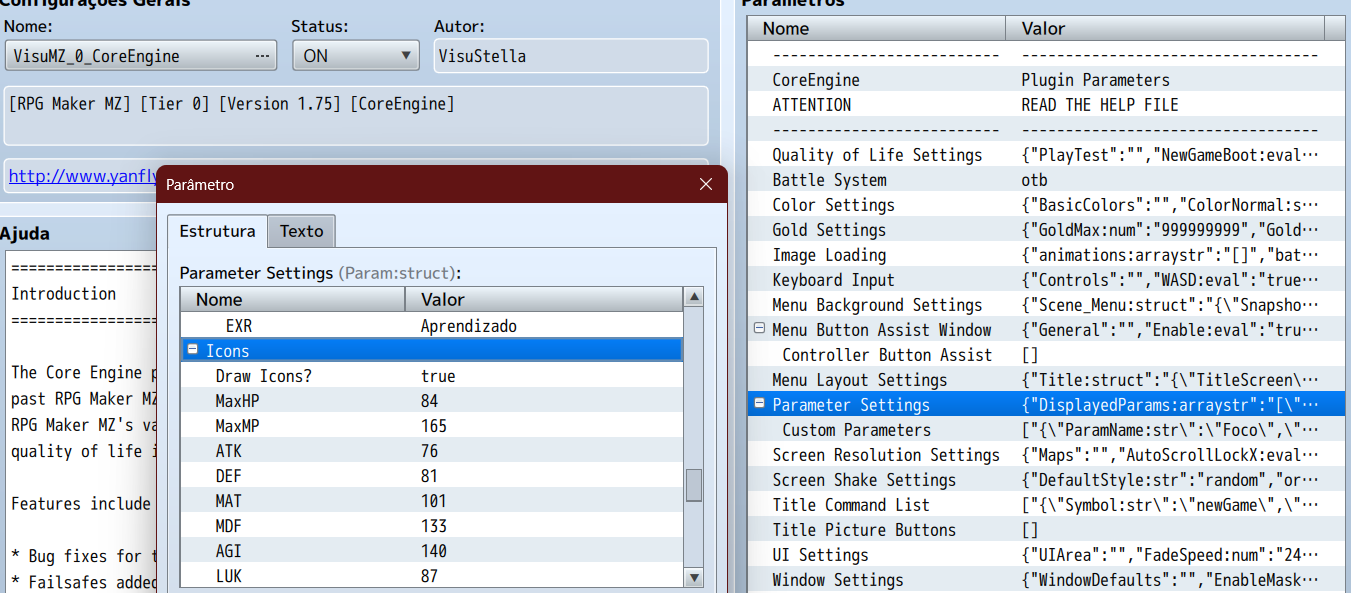Click the LUK value 87

[430, 576]
